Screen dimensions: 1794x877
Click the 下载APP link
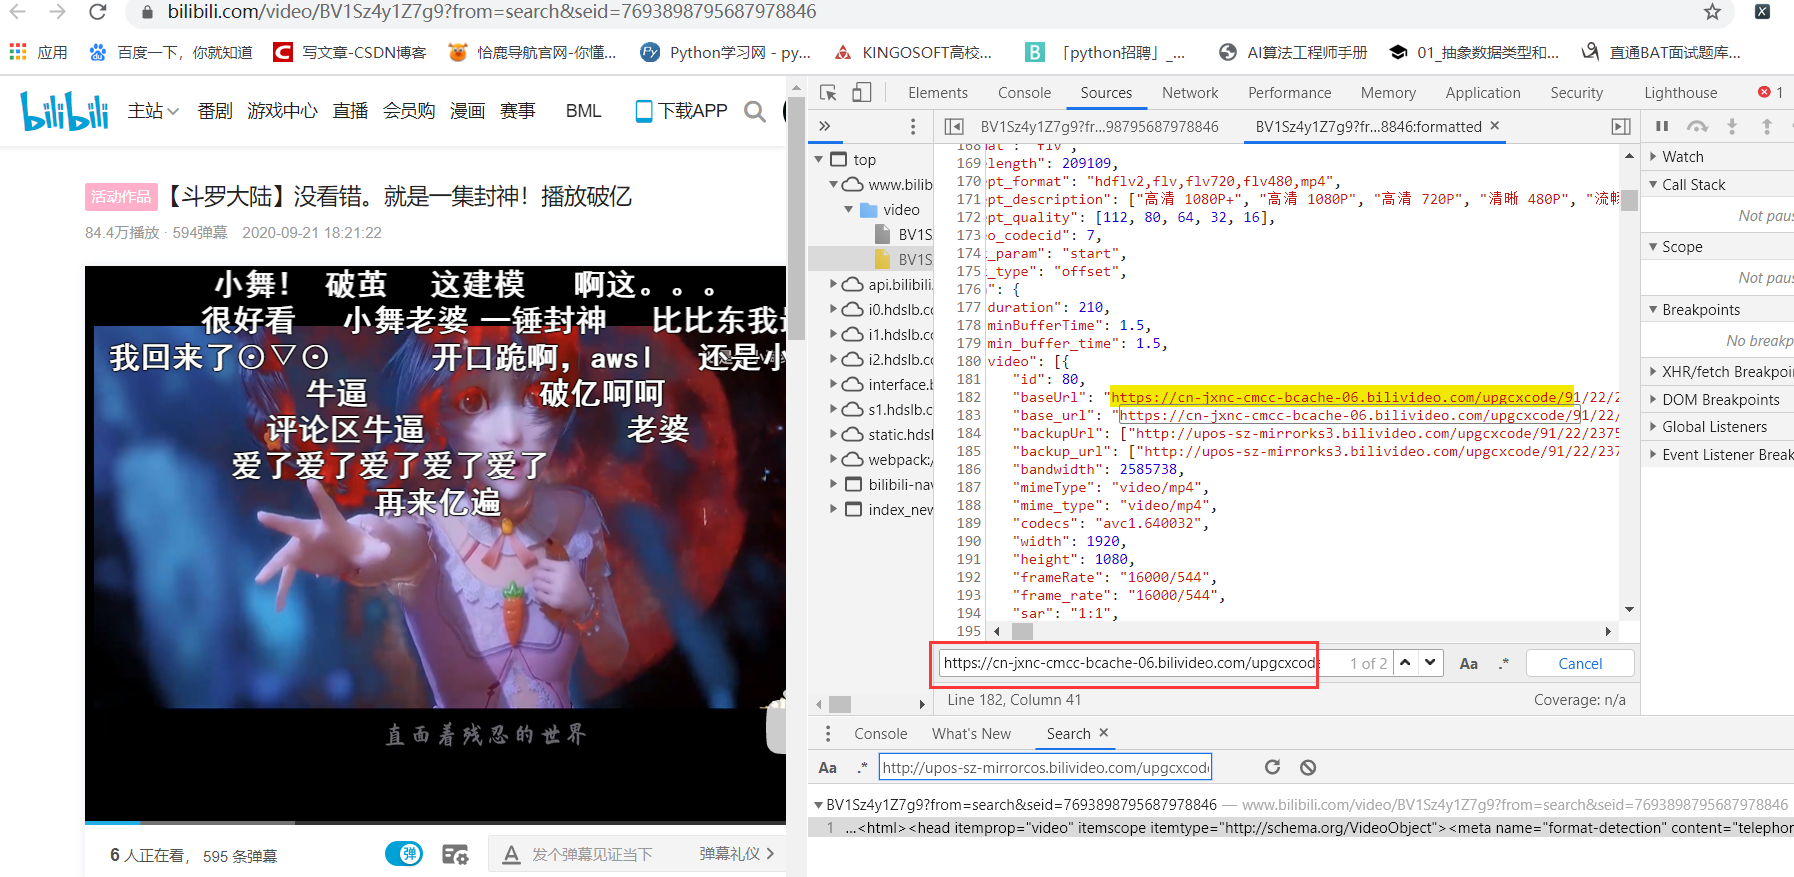(682, 111)
